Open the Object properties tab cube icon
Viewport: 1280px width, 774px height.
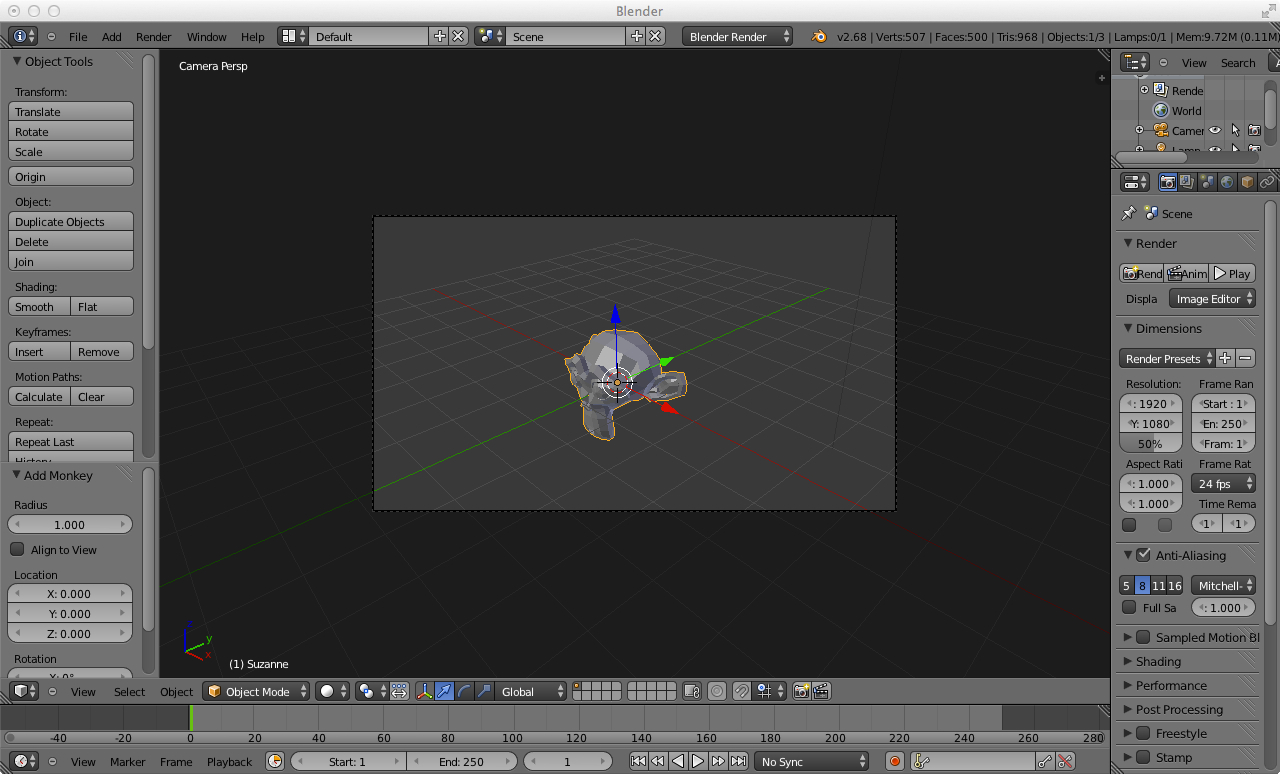(x=1247, y=182)
